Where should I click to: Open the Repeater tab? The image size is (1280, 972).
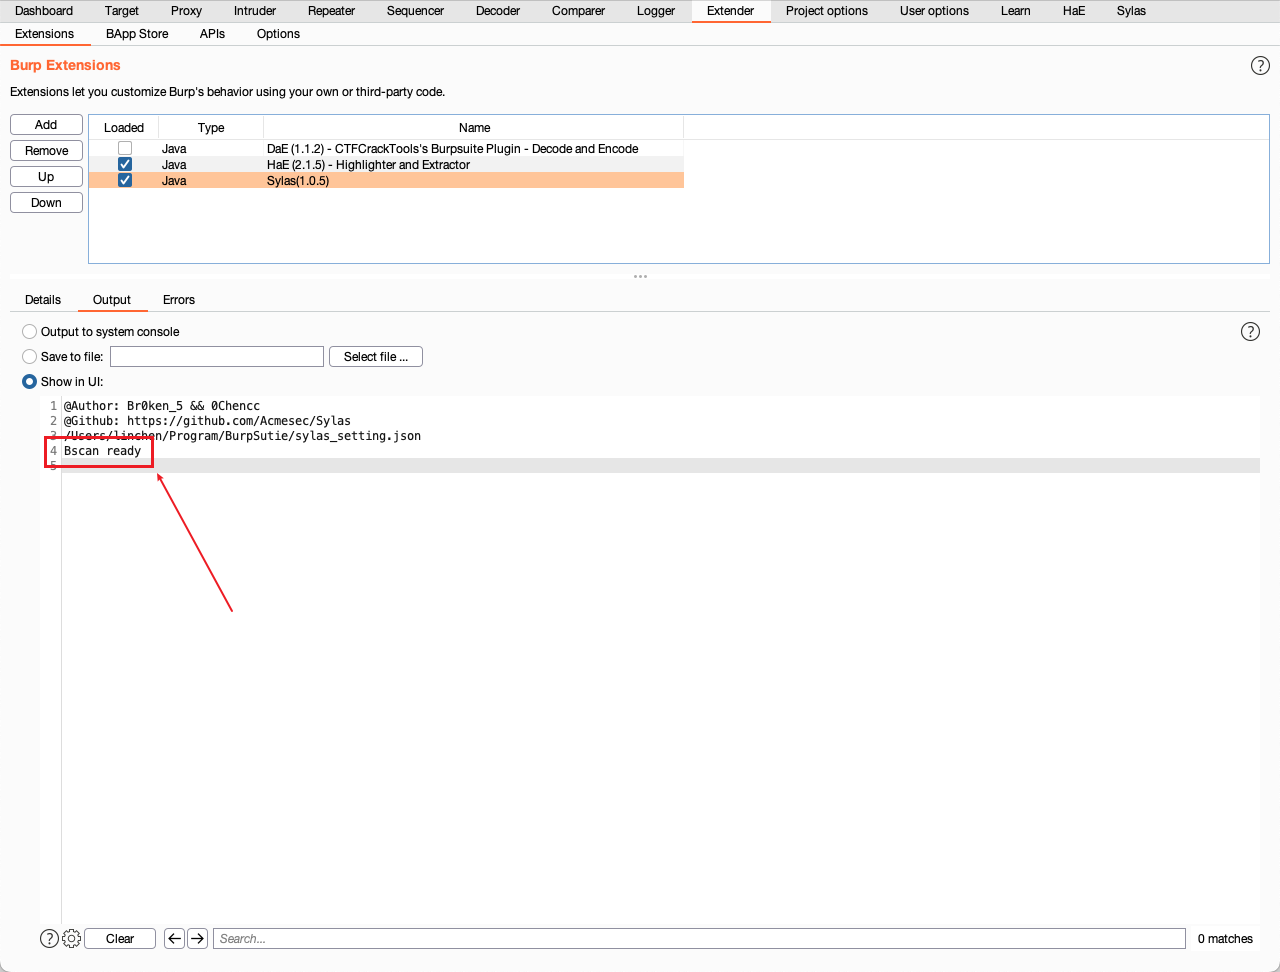click(332, 11)
